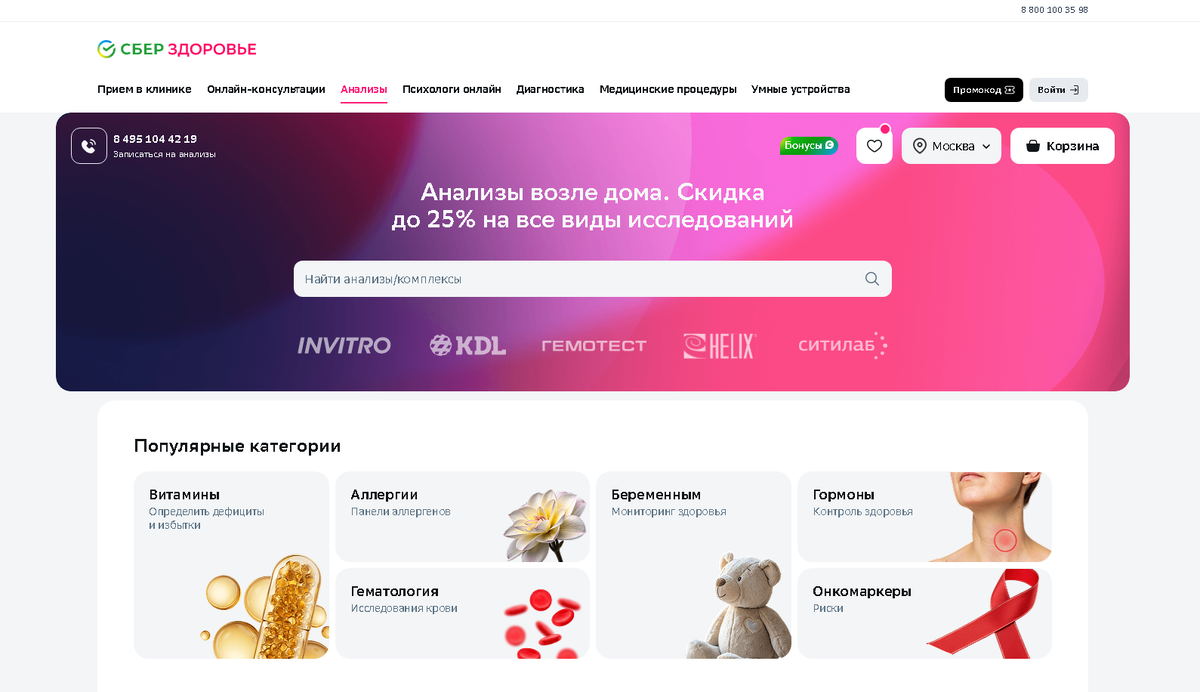Select the Helix lab logo

tap(720, 346)
